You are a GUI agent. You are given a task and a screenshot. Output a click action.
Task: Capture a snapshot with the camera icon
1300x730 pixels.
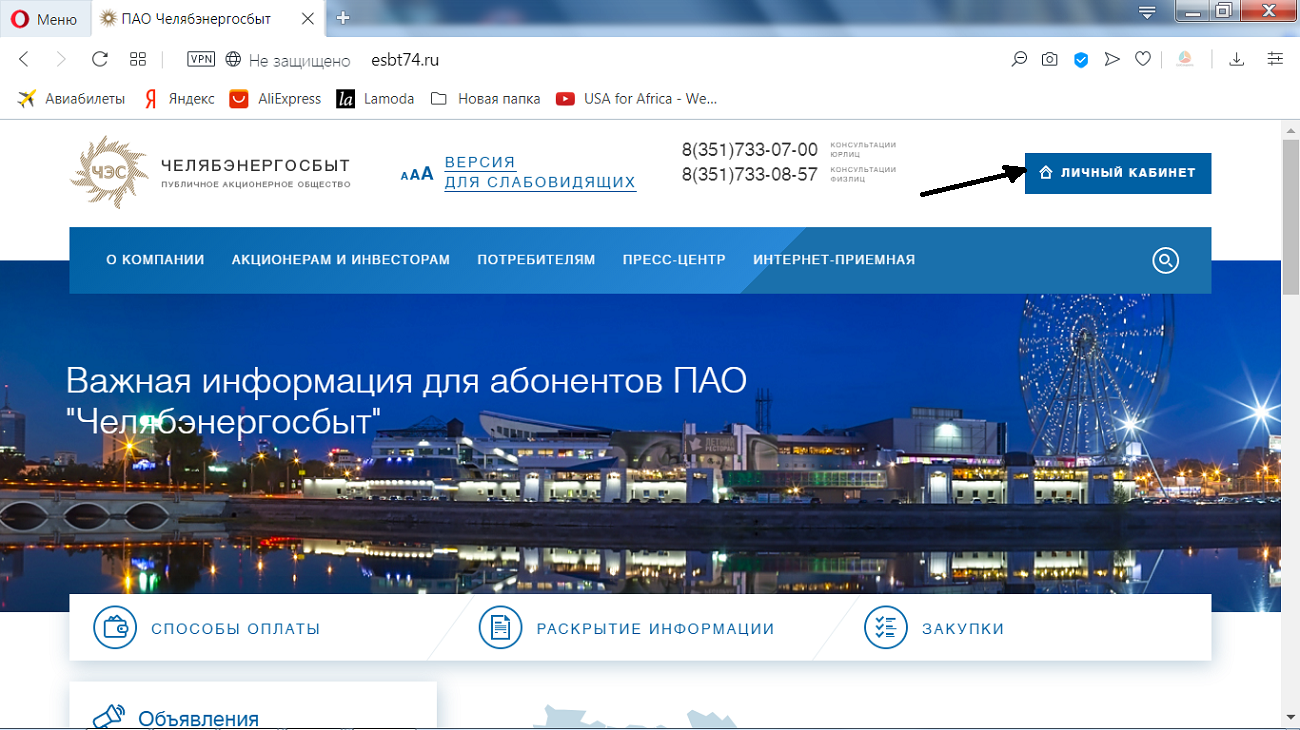pyautogui.click(x=1049, y=59)
